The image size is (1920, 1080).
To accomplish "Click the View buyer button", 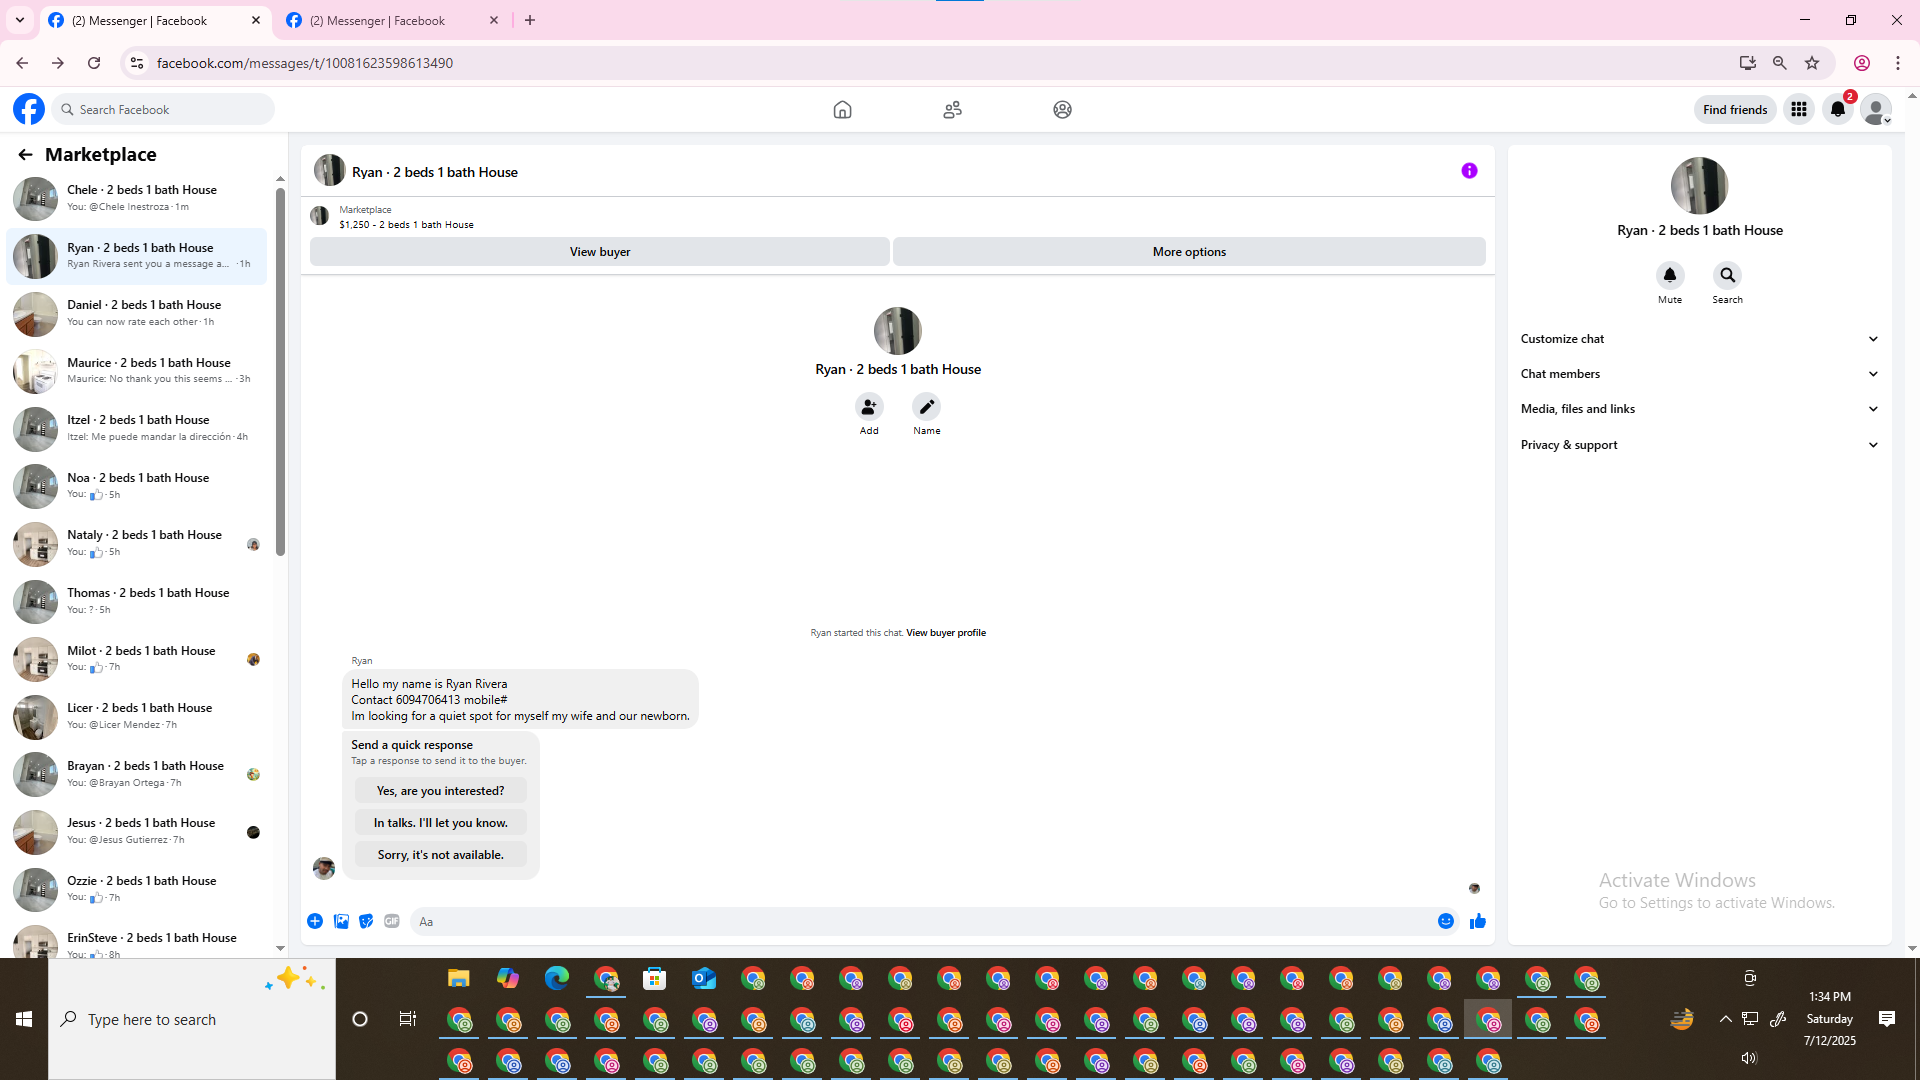I will [x=599, y=252].
